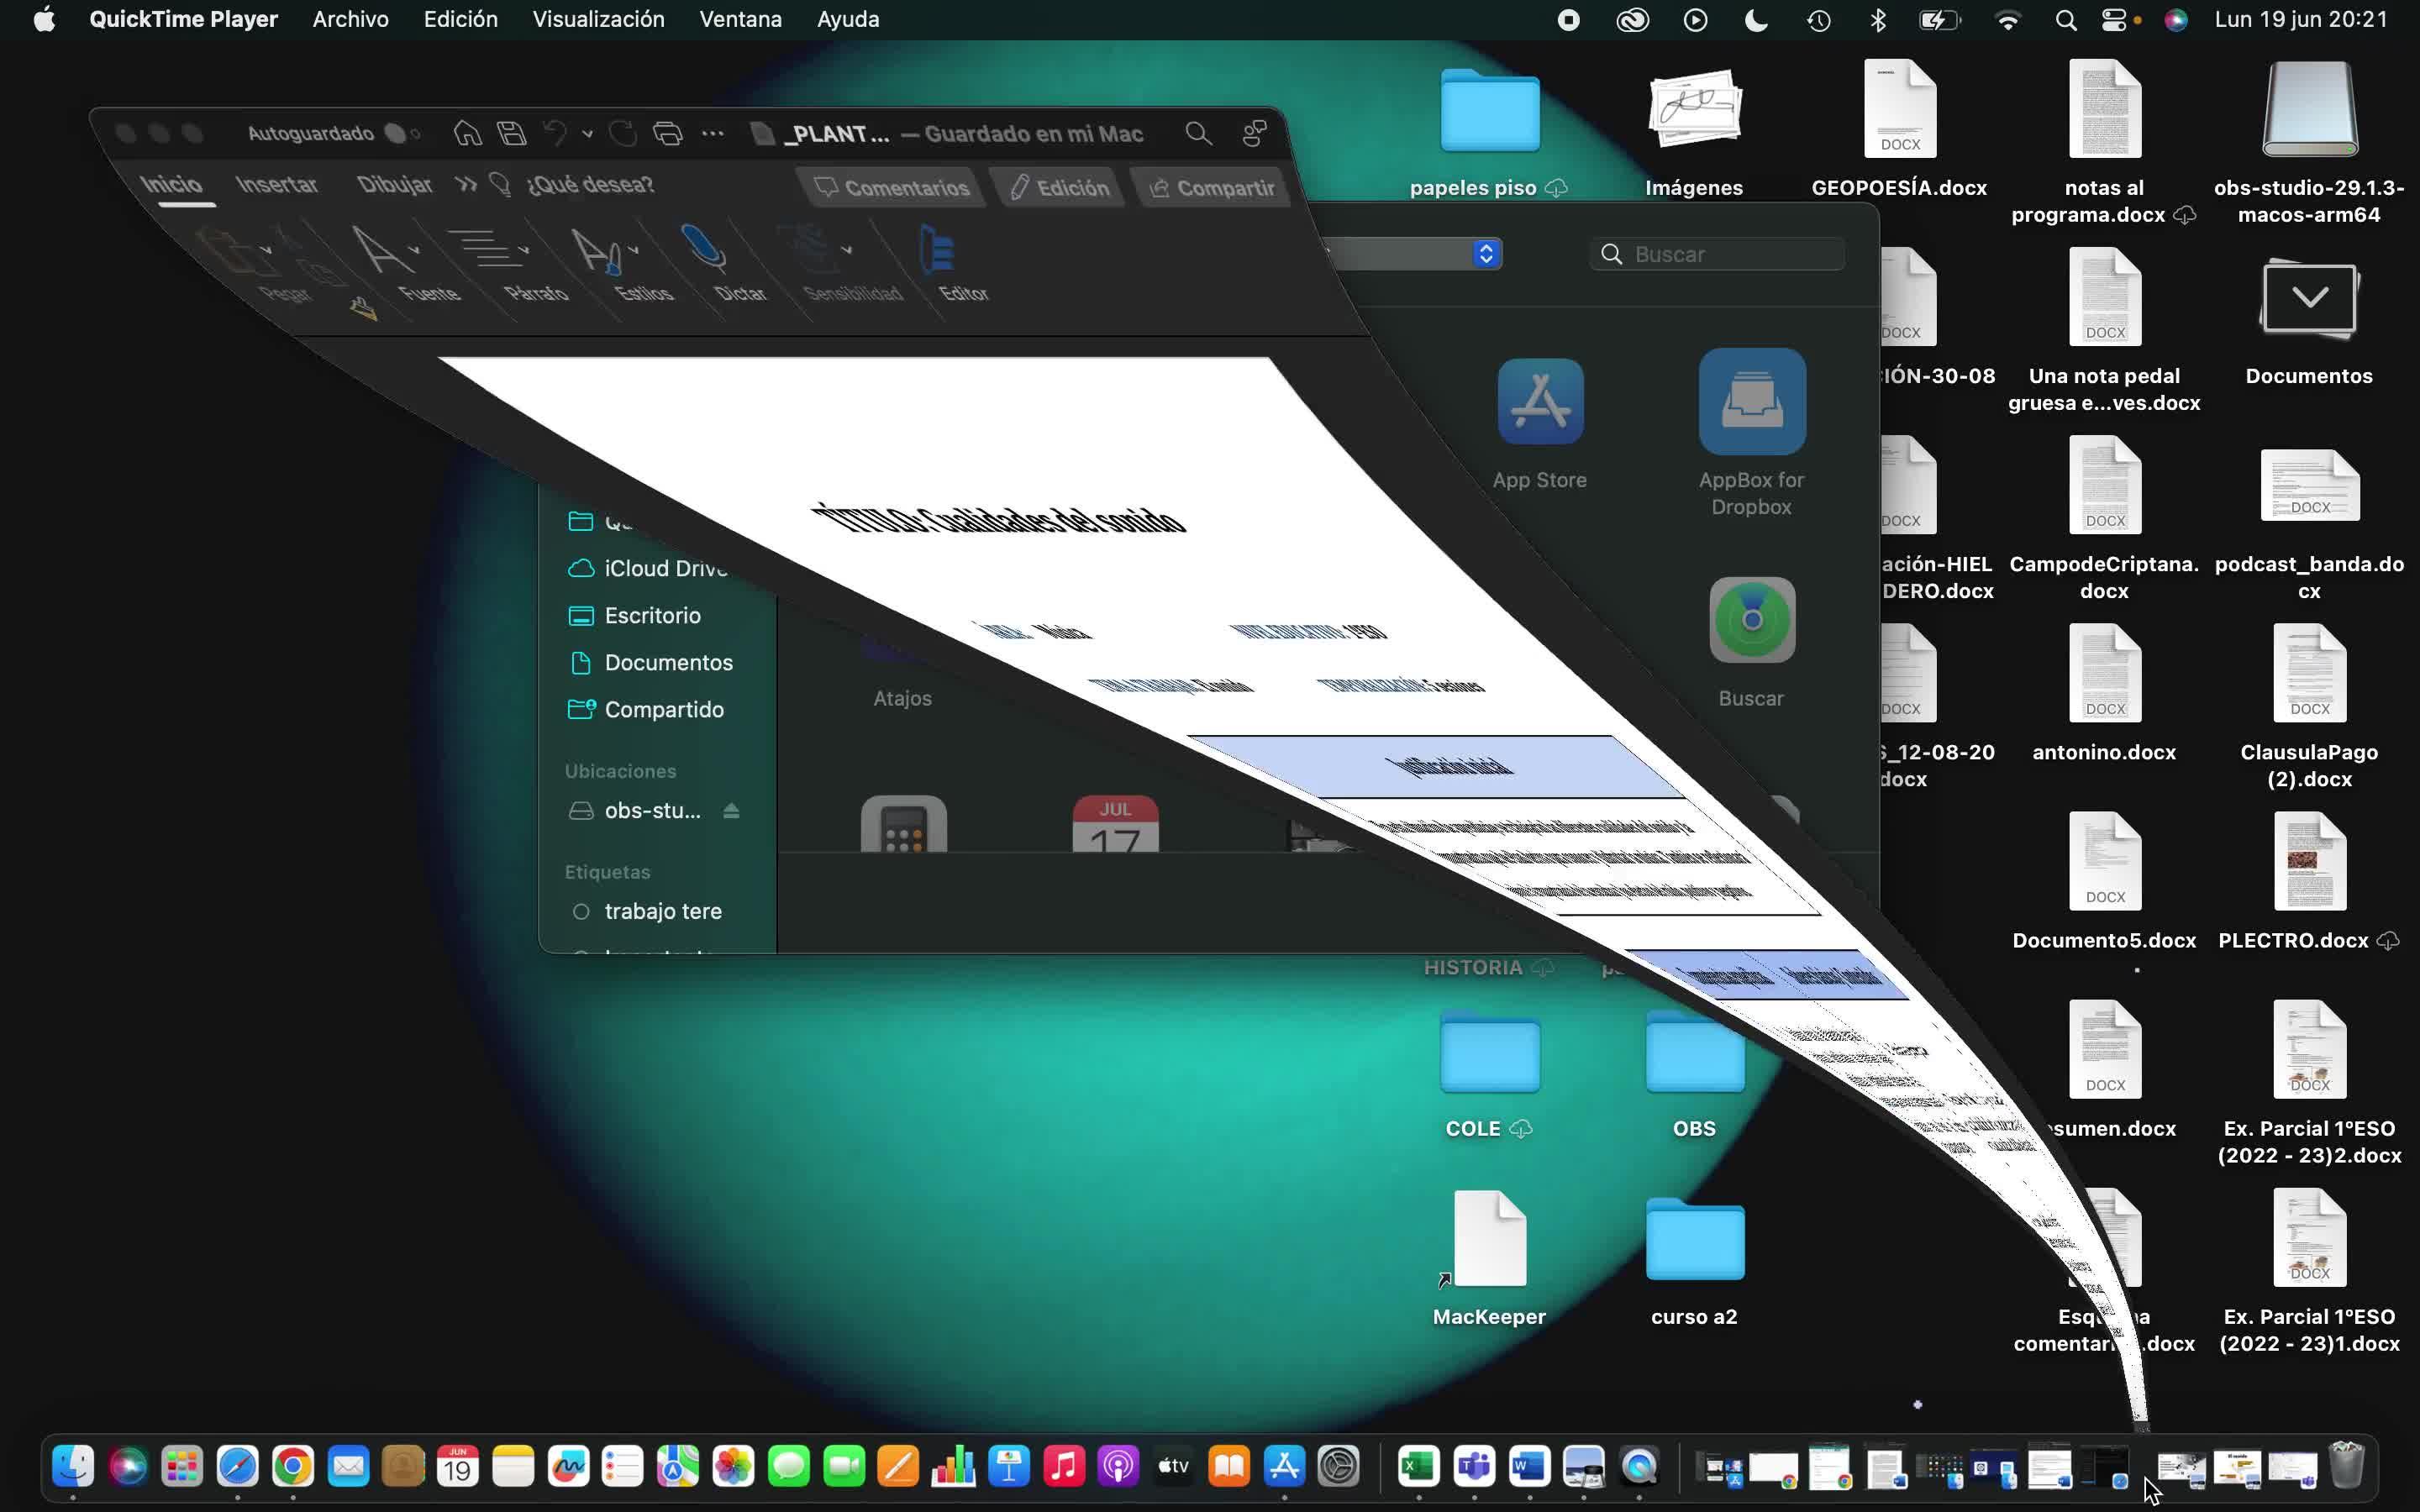Open Microsoft Excel in the dock
The image size is (2420, 1512).
click(x=1418, y=1467)
